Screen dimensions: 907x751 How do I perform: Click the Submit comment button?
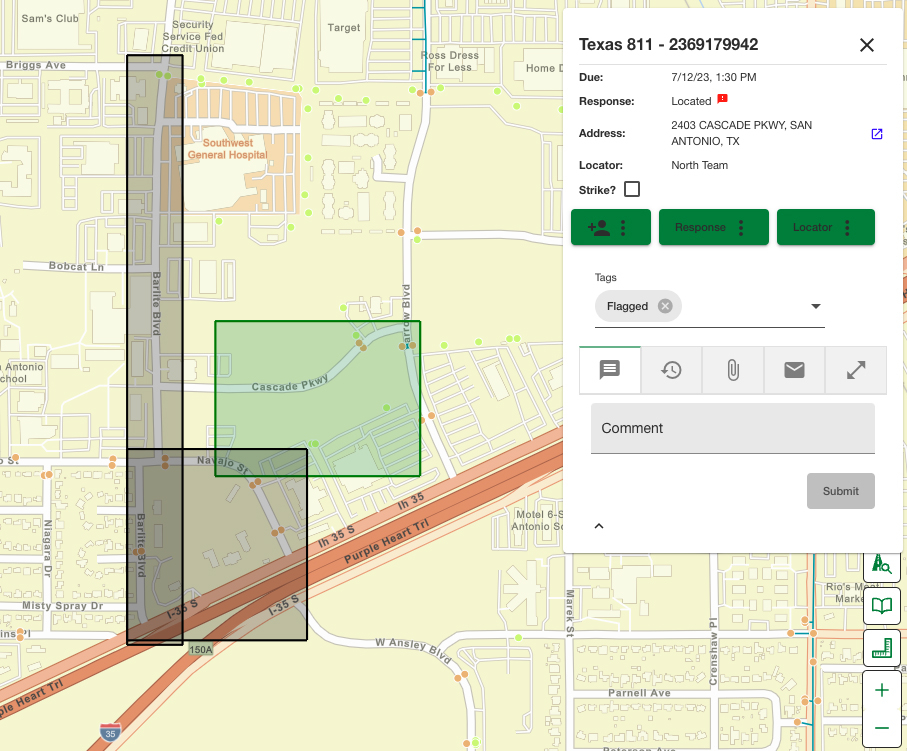[x=840, y=491]
